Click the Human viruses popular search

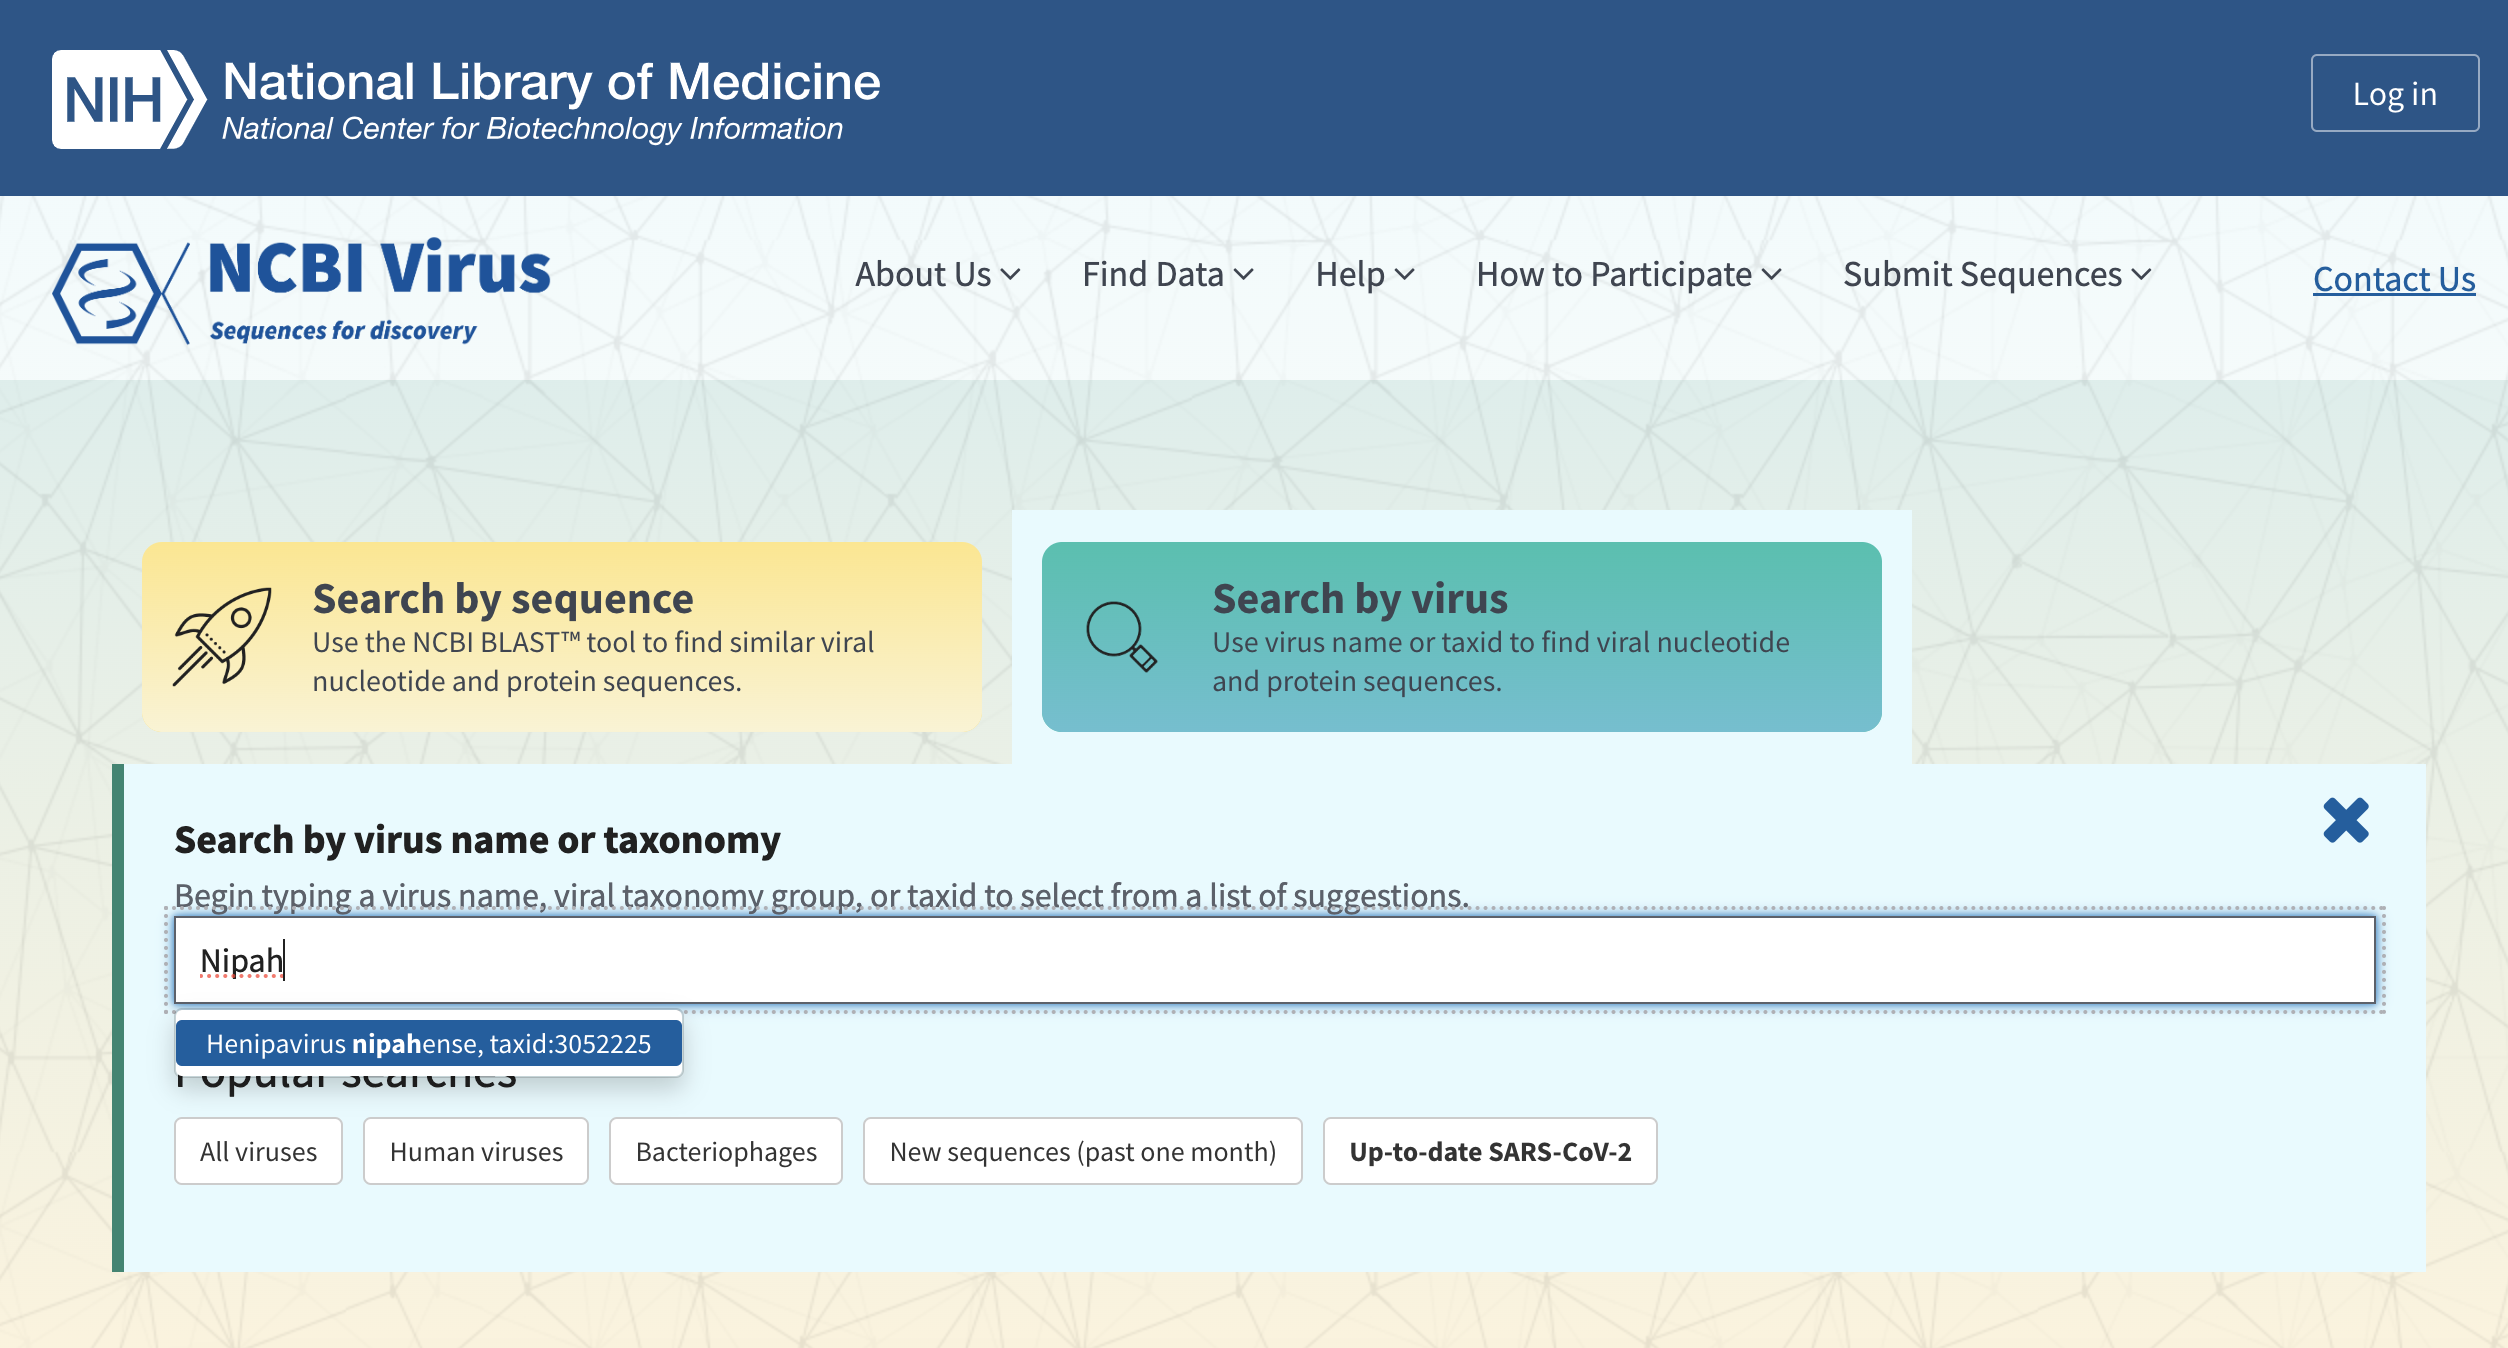476,1151
